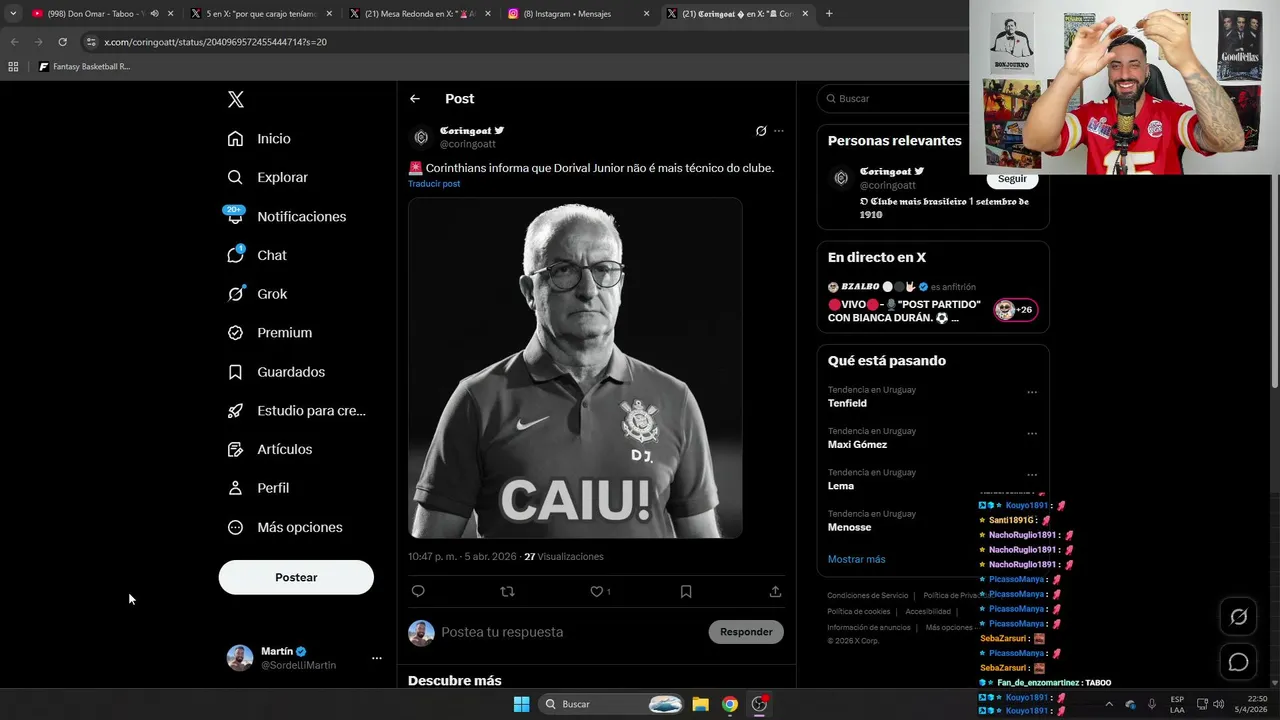Open more options for the Tenfield trend
The image size is (1280, 720).
(1032, 392)
